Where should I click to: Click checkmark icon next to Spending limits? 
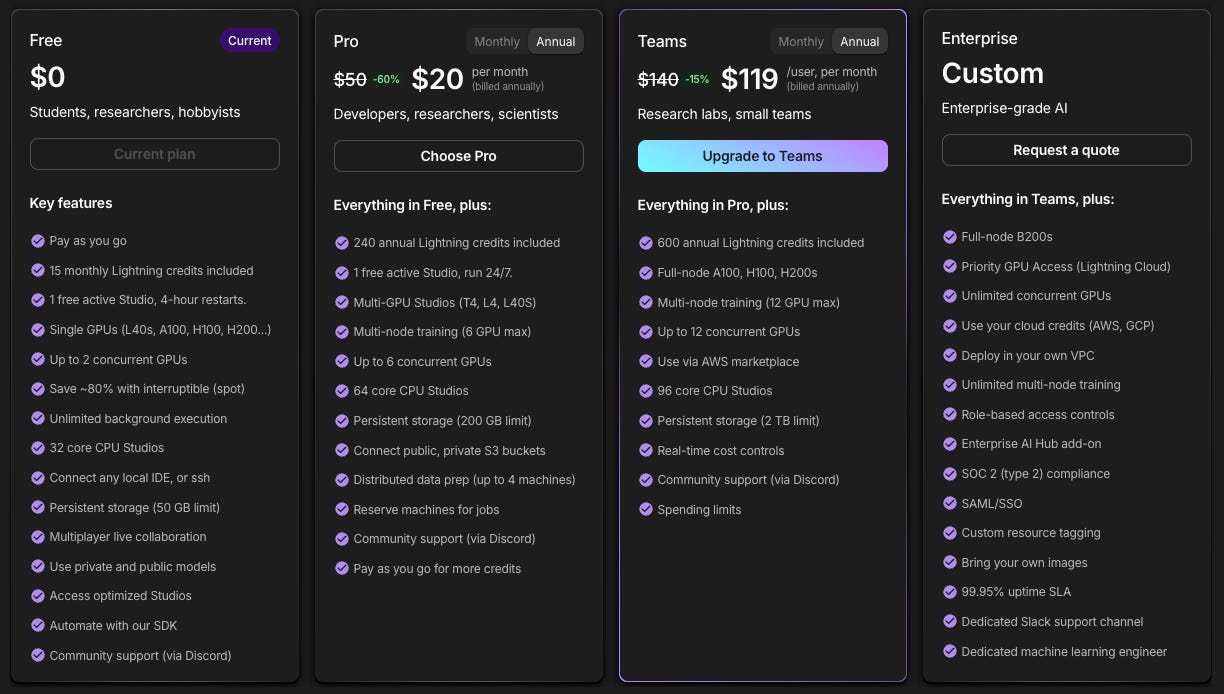pyautogui.click(x=646, y=510)
